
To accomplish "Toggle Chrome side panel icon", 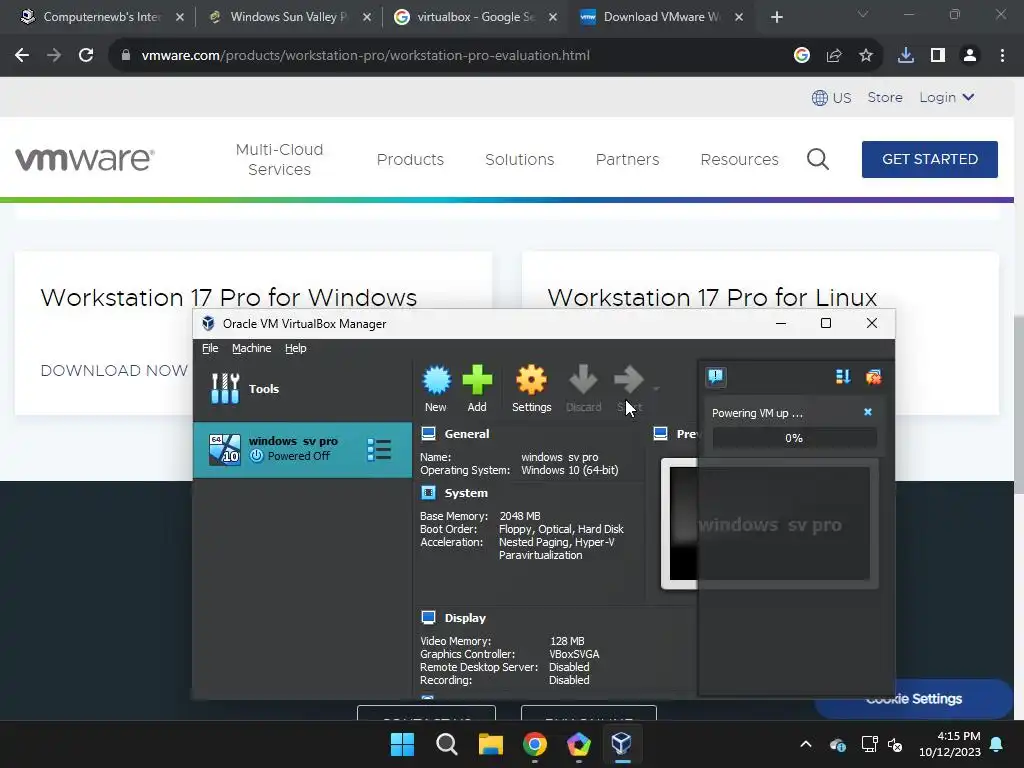I will (938, 56).
